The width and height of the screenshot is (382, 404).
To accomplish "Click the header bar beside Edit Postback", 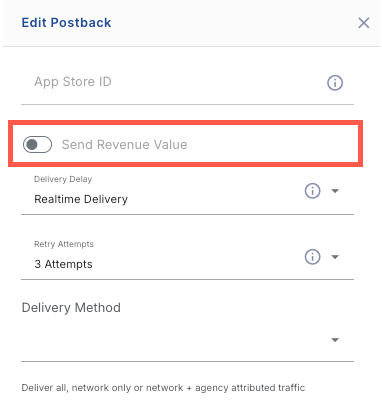I will [233, 23].
